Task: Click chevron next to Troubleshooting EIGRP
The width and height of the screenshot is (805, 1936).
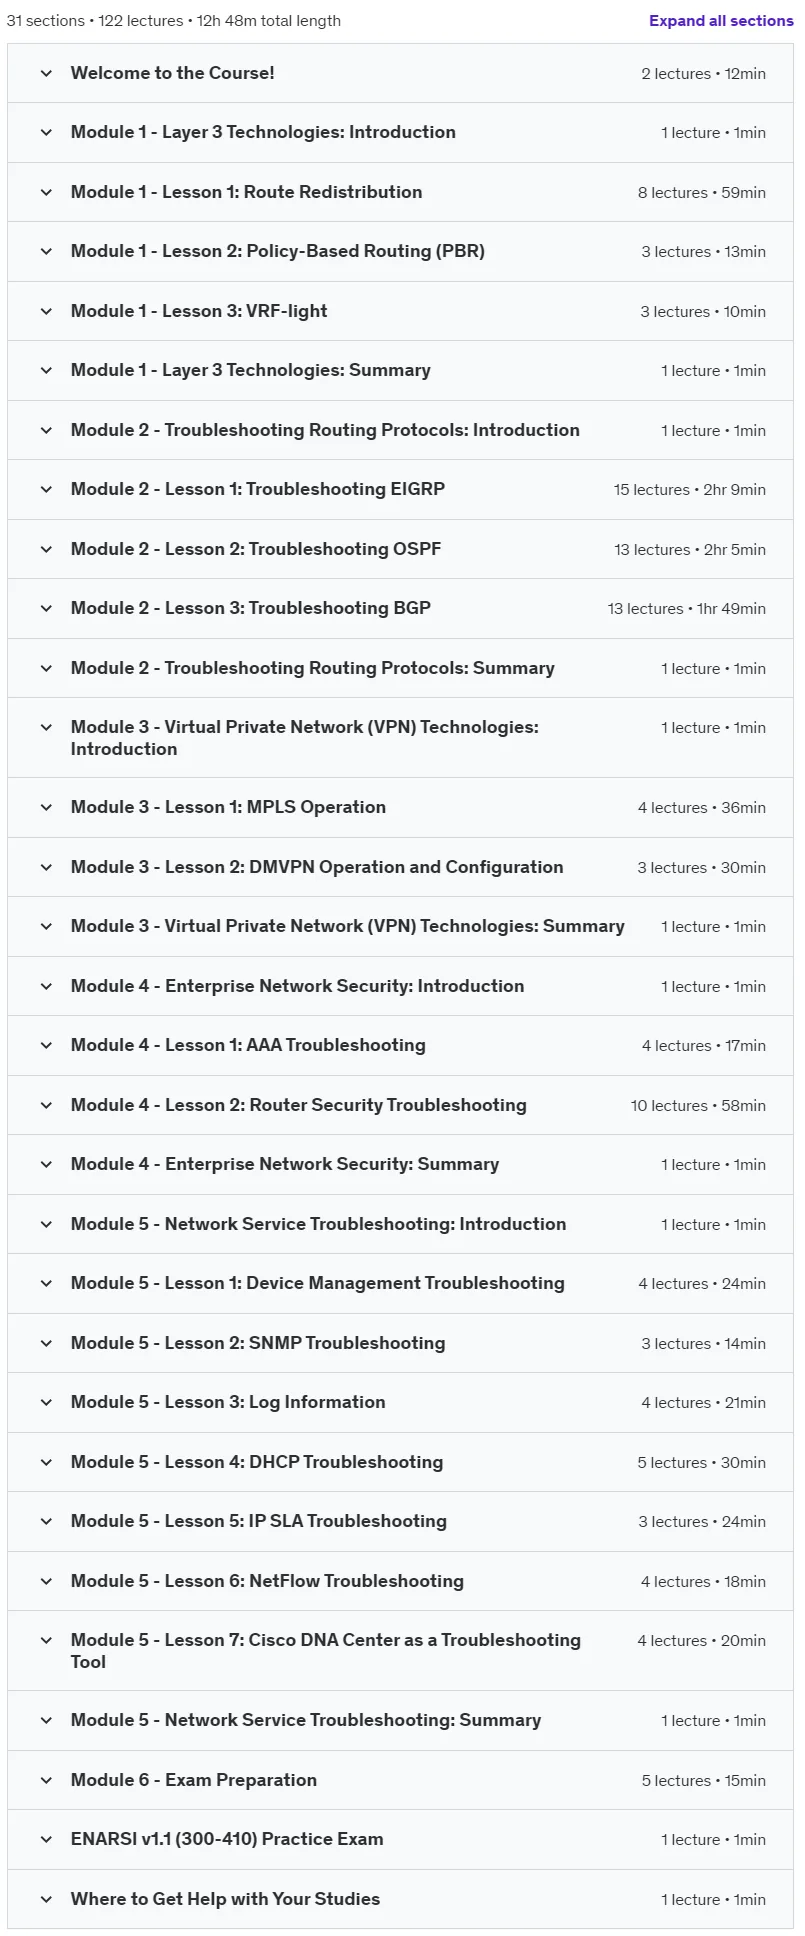Action: point(46,490)
